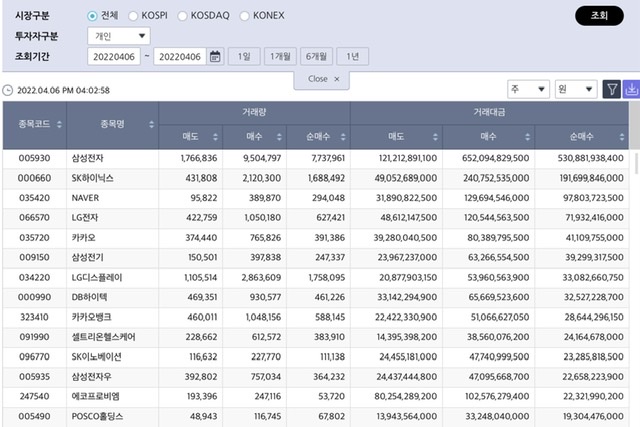The height and width of the screenshot is (427, 640).
Task: Sort 거래량 순매수 column
Action: pyautogui.click(x=342, y=135)
